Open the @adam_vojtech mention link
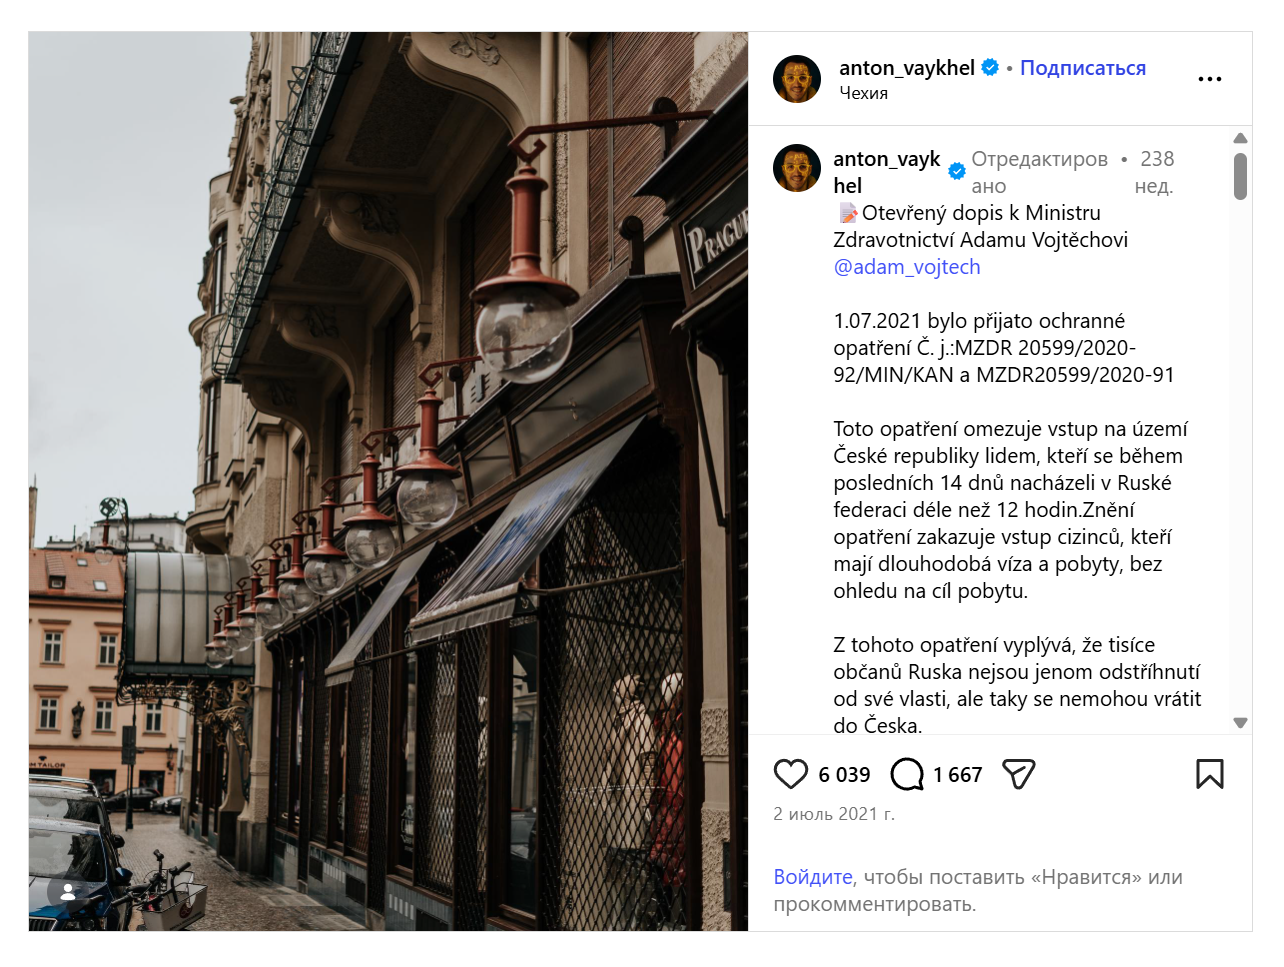1284x967 pixels. (907, 267)
